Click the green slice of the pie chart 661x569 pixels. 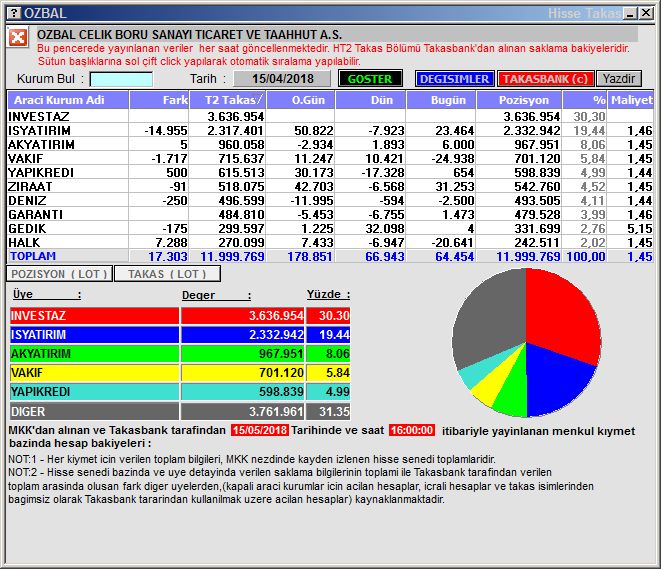[513, 390]
